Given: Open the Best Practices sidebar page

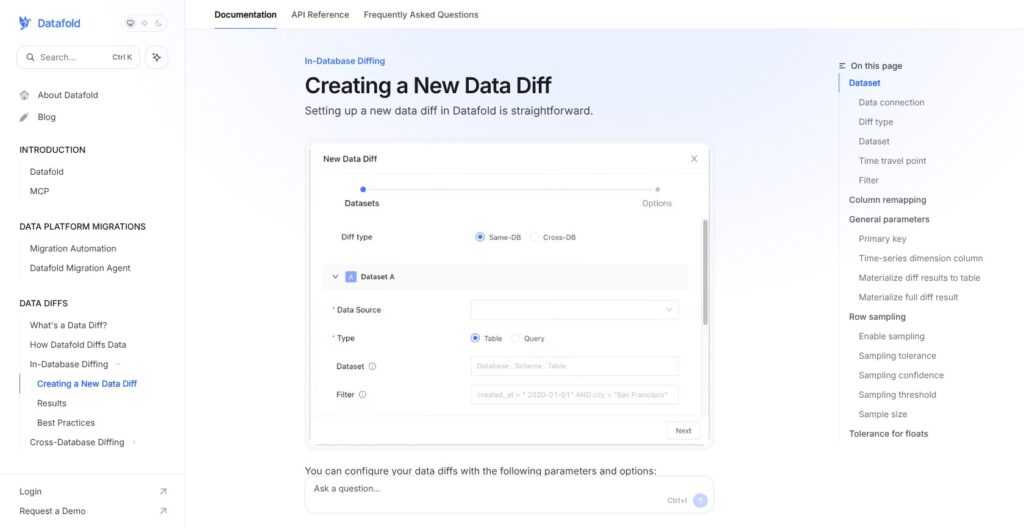Looking at the screenshot, I should [x=66, y=423].
